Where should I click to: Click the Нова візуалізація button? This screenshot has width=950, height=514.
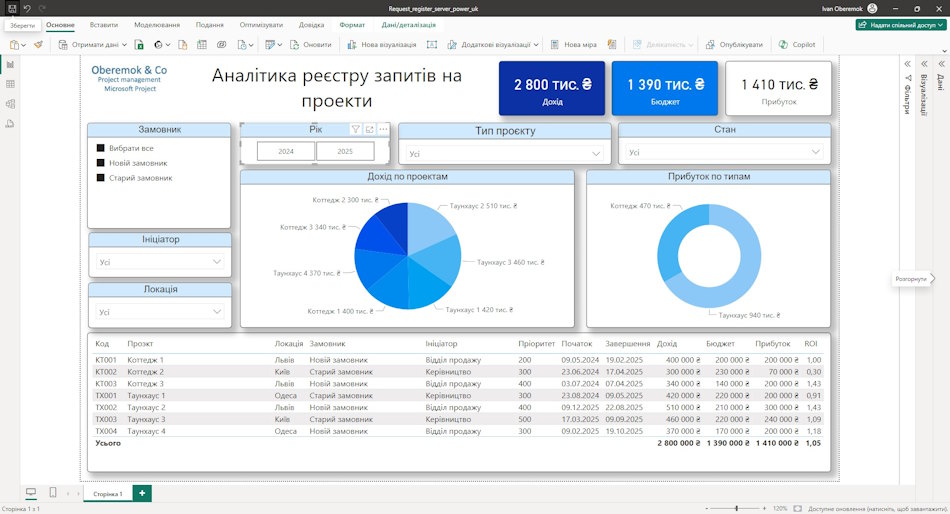click(x=382, y=44)
